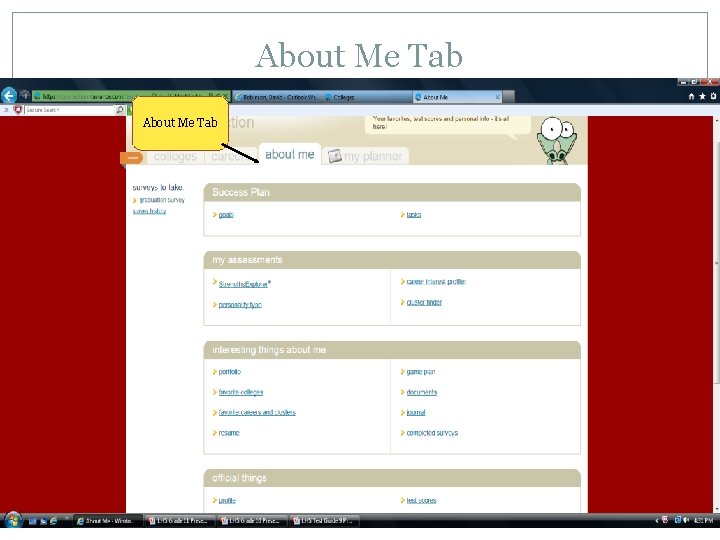Click the taskbar clock
Viewport: 720px width, 540px height.
(703, 521)
